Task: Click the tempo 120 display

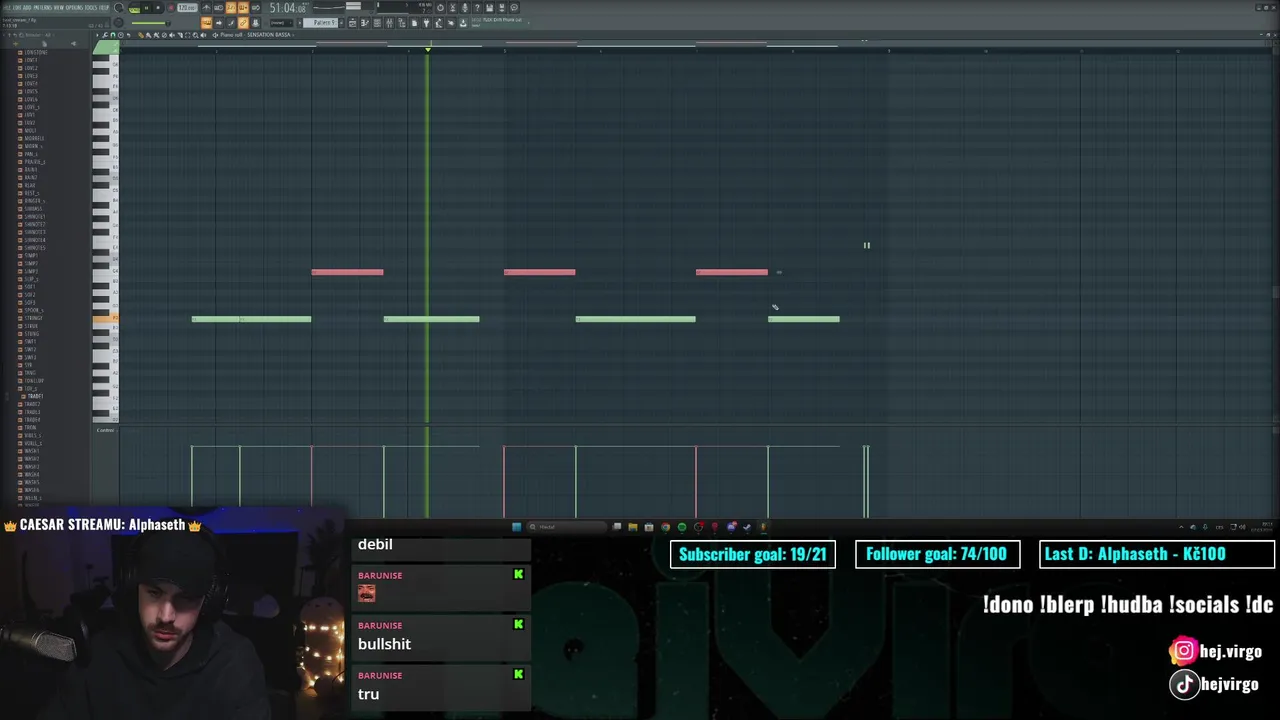Action: pyautogui.click(x=187, y=8)
